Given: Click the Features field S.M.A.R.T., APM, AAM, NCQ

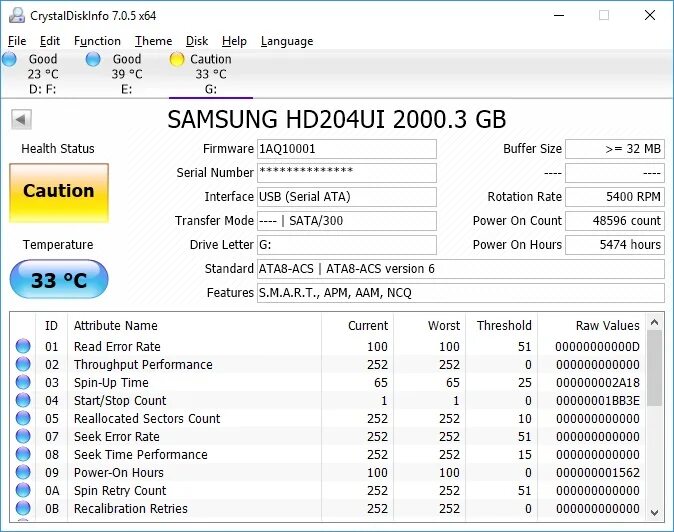Looking at the screenshot, I should coord(461,293).
